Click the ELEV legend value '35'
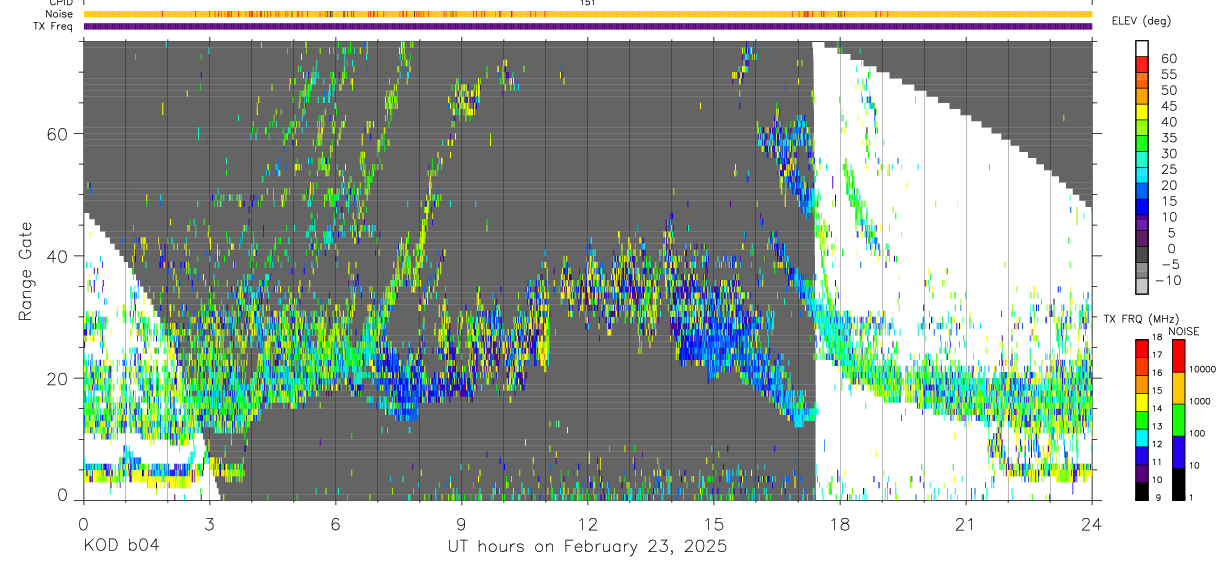Image resolution: width=1228 pixels, height=567 pixels. coord(1168,138)
